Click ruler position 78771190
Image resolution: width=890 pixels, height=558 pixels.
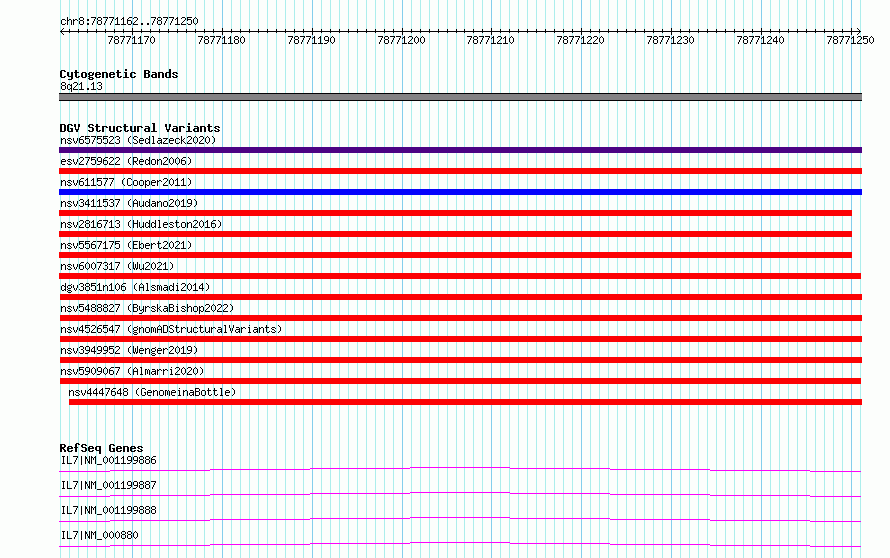311,40
